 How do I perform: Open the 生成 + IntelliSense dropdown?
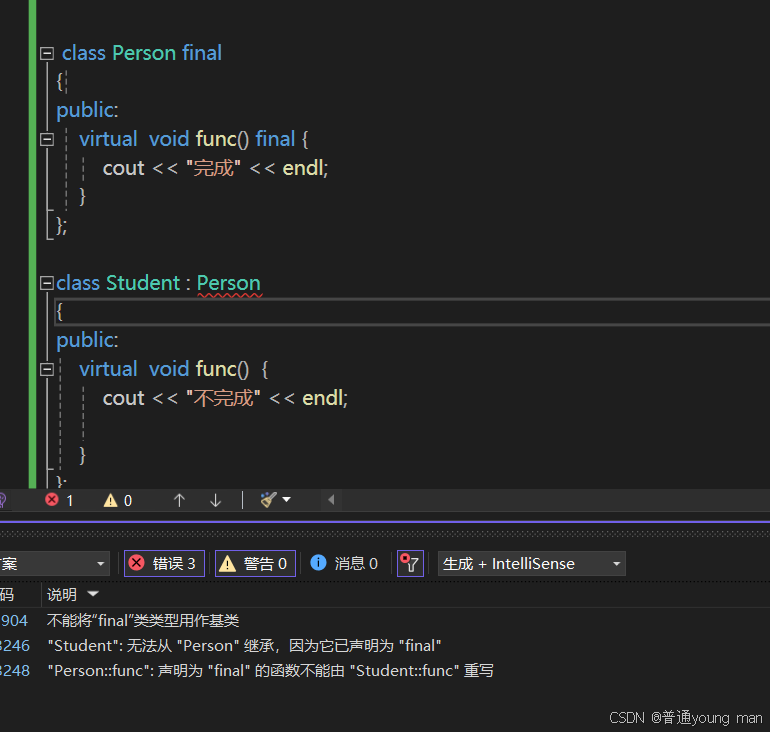tap(532, 564)
